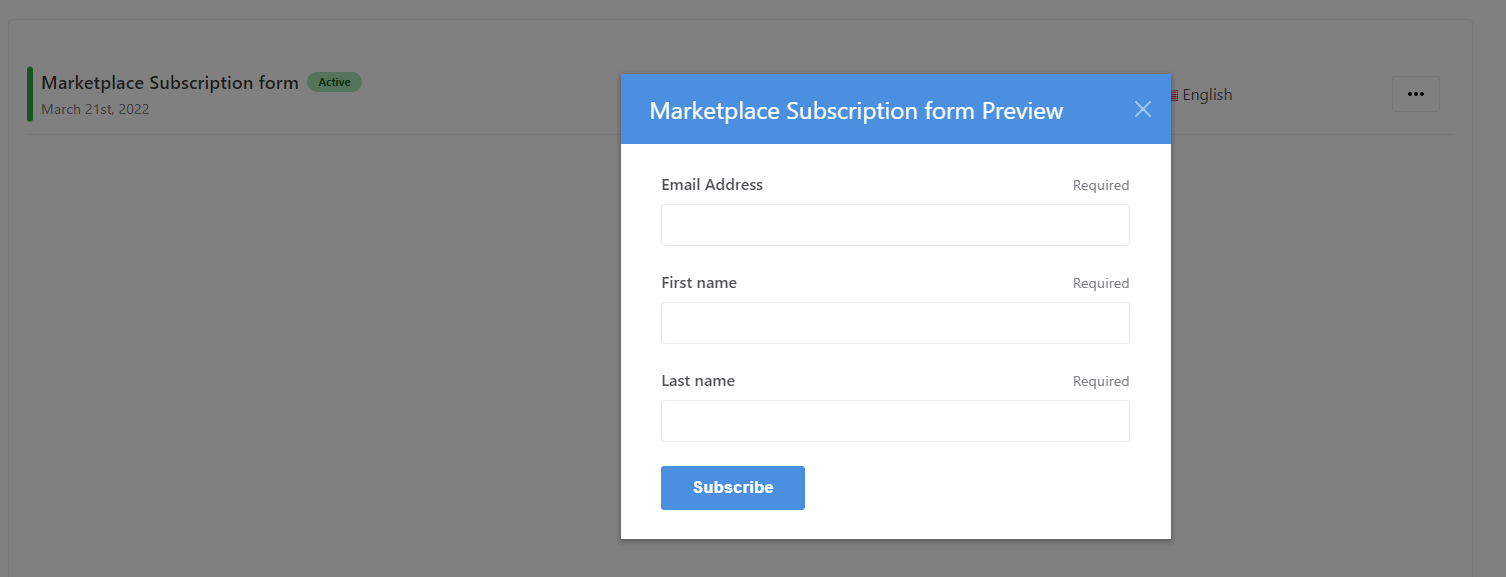Click the flag icon beside English
This screenshot has height=577, width=1506.
click(1175, 95)
